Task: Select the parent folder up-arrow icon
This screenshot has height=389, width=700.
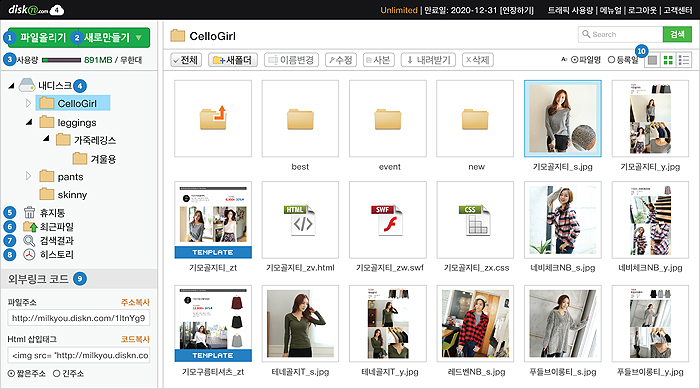Action: [213, 118]
